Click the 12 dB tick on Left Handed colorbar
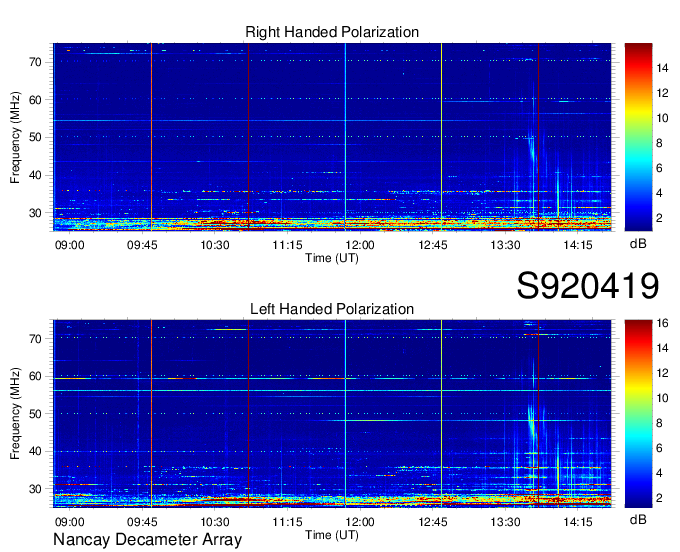 pyautogui.click(x=662, y=373)
